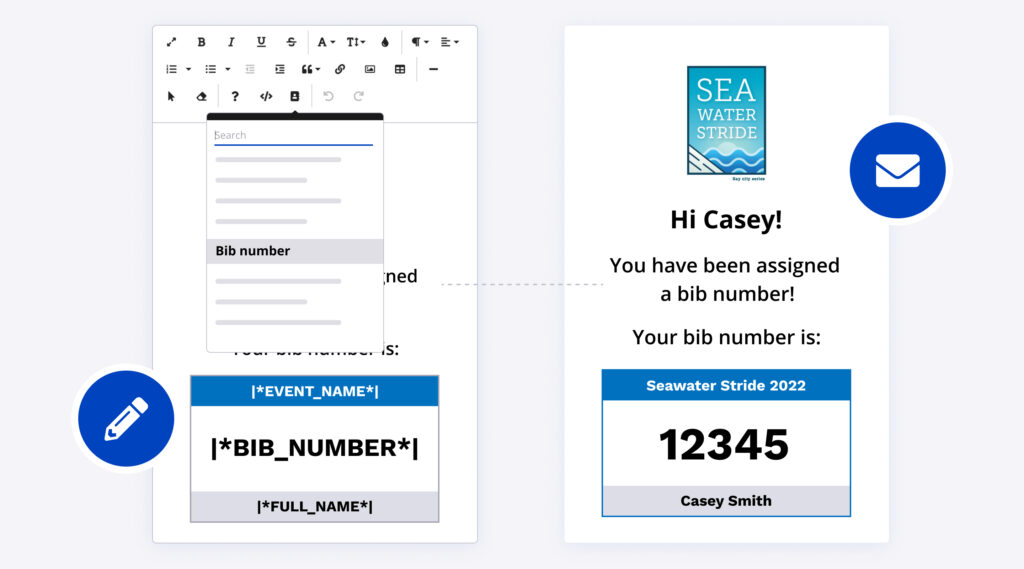This screenshot has width=1024, height=569.
Task: Click the merge tags contact icon
Action: 294,97
